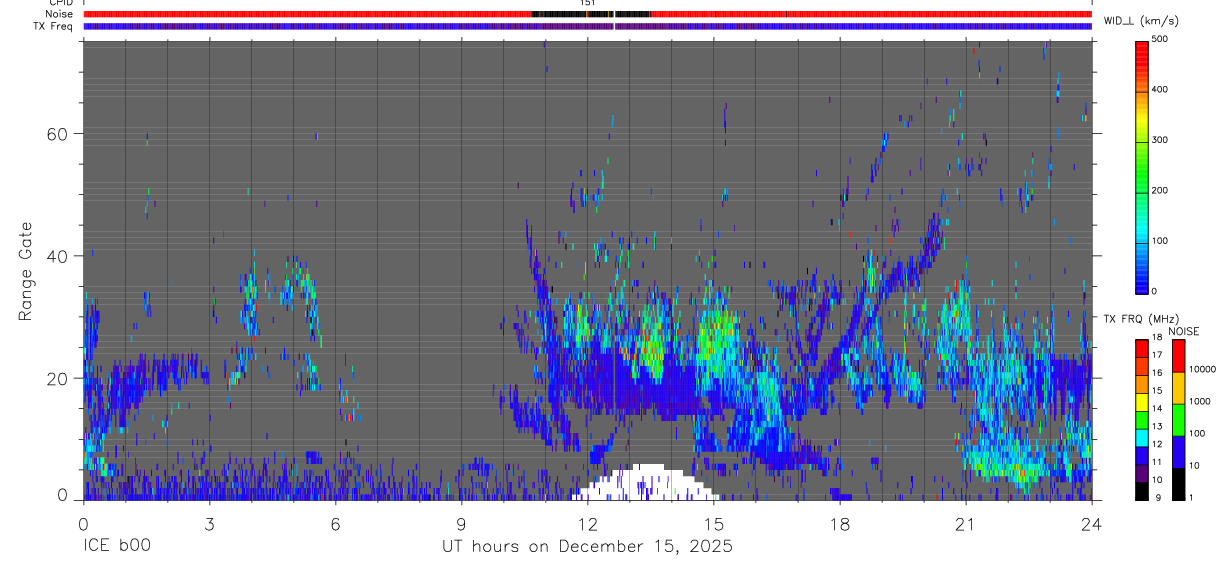This screenshot has height=567, width=1228.
Task: Click the black 1–10 segment of NOISE colorbar
Action: coord(1179,483)
